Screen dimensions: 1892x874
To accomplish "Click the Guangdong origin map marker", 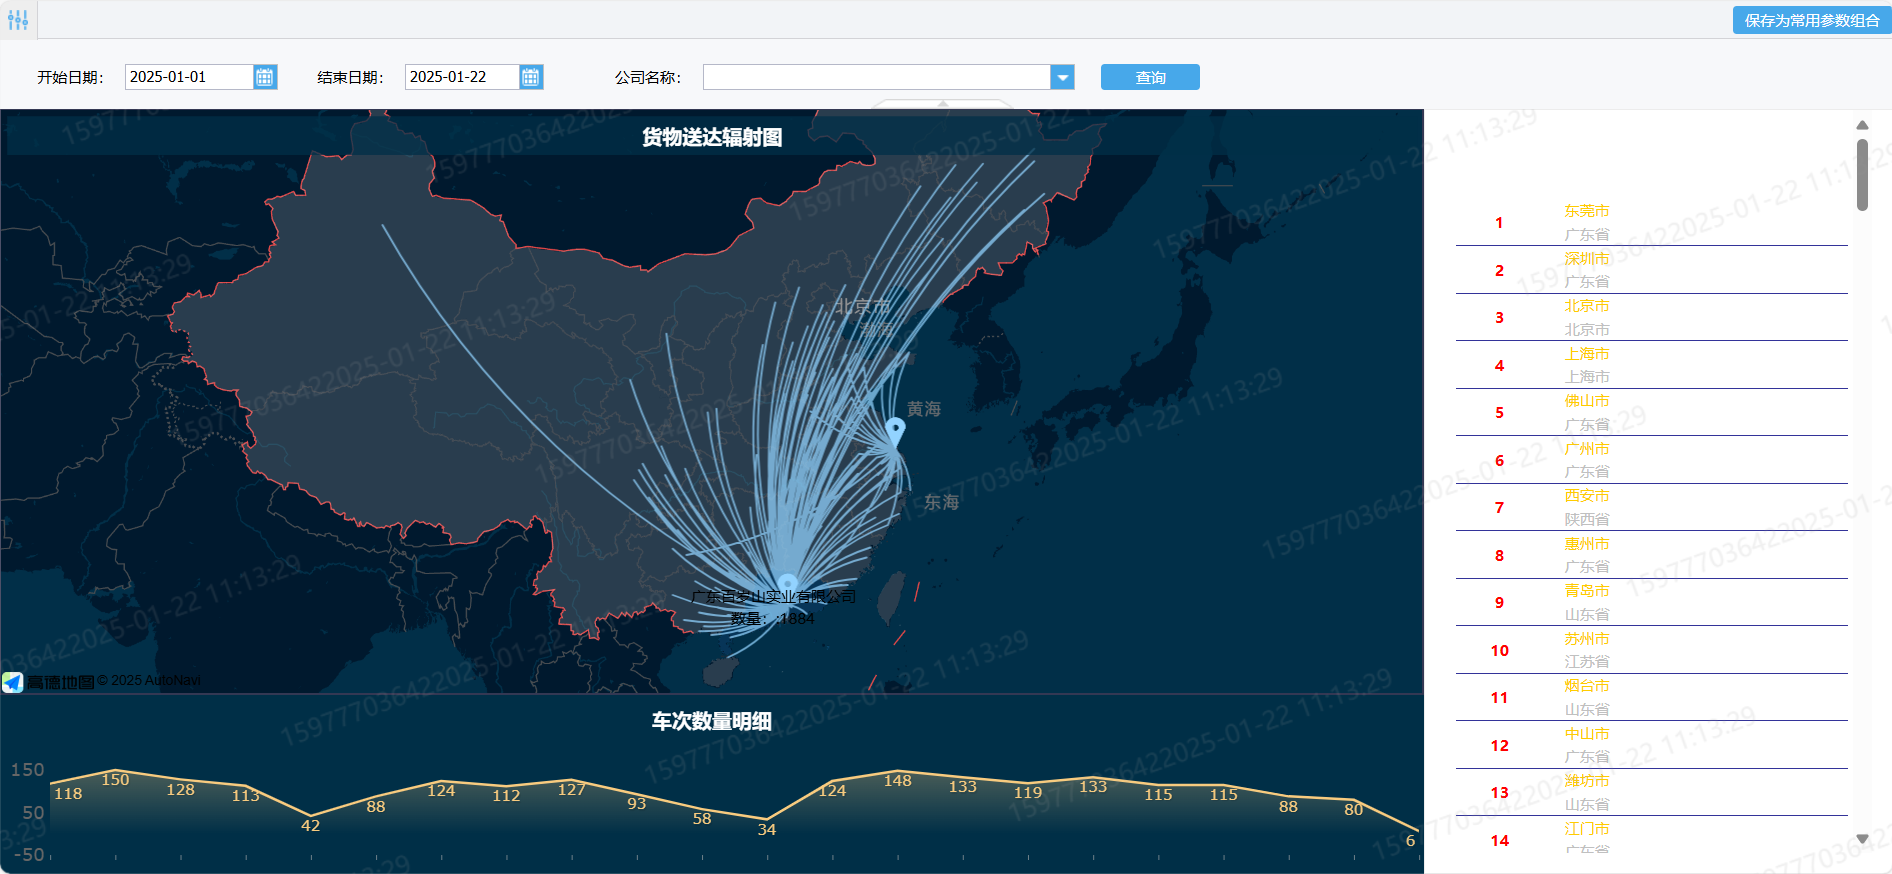I will point(788,584).
